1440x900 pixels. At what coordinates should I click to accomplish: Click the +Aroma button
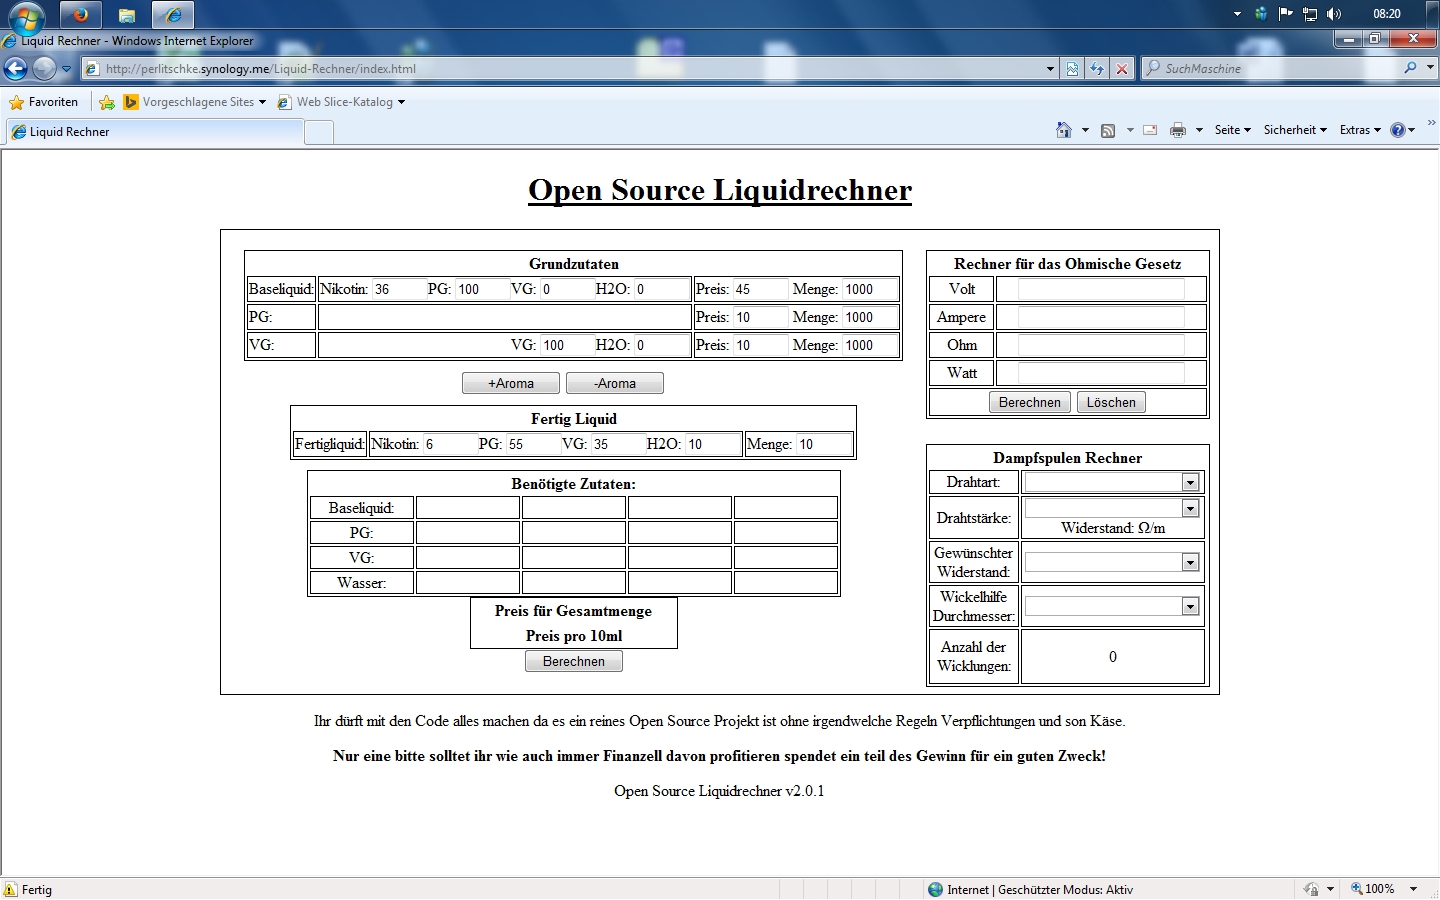(x=511, y=383)
